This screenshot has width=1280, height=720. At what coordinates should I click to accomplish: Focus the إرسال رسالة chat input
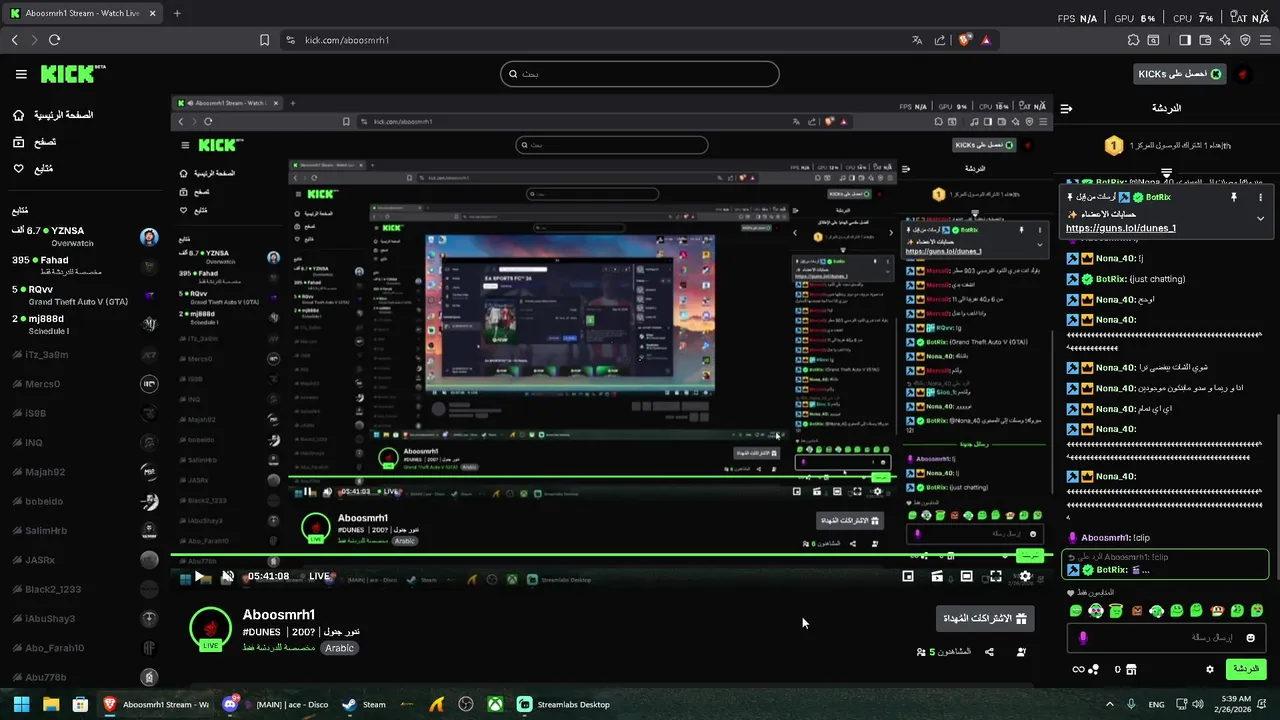[x=1167, y=637]
